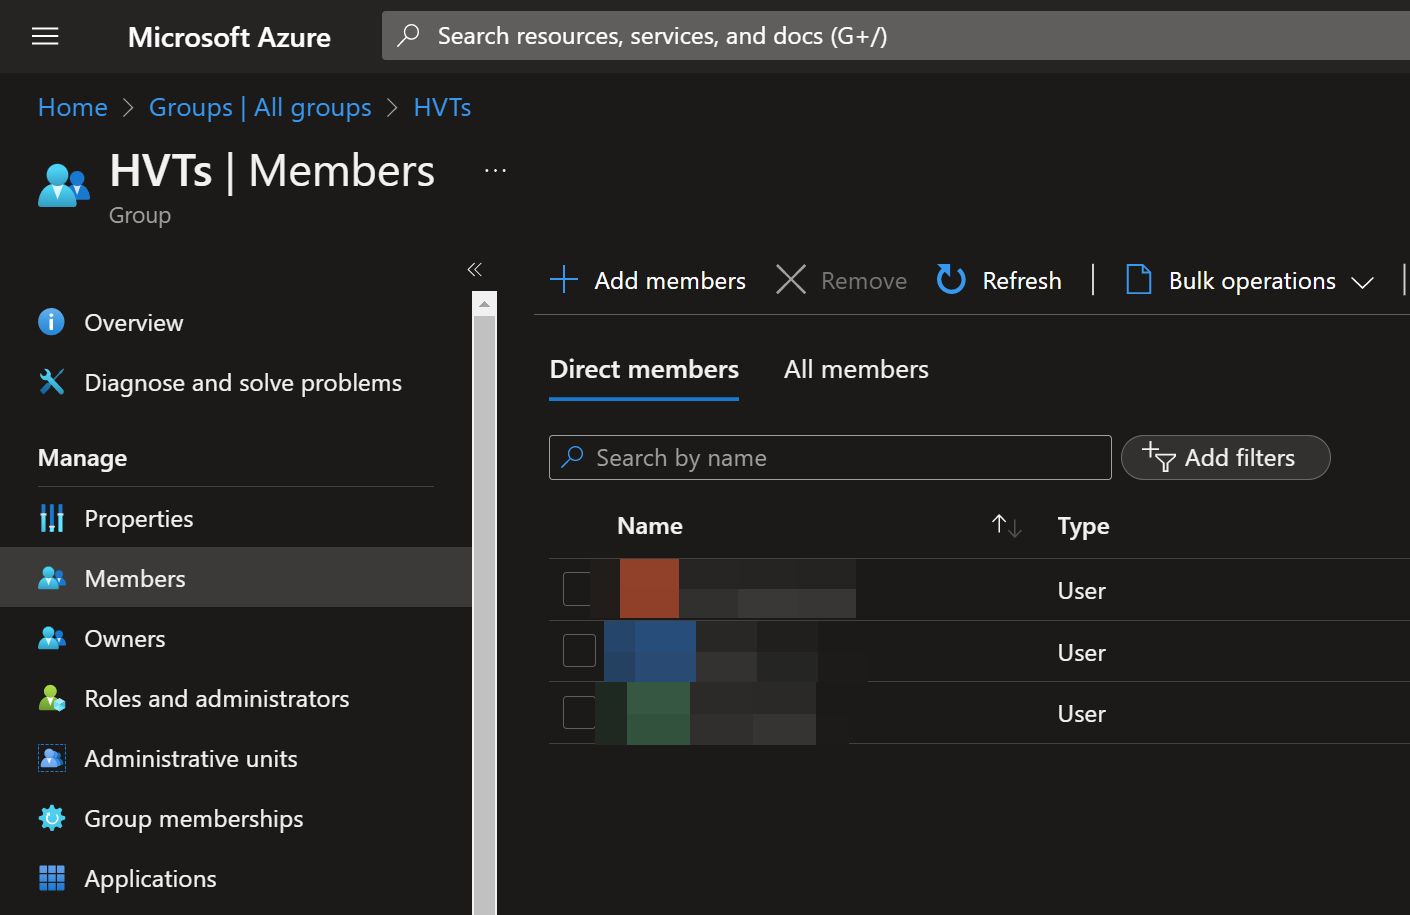Open the more options ellipsis next to Members
The width and height of the screenshot is (1410, 915).
coord(495,171)
